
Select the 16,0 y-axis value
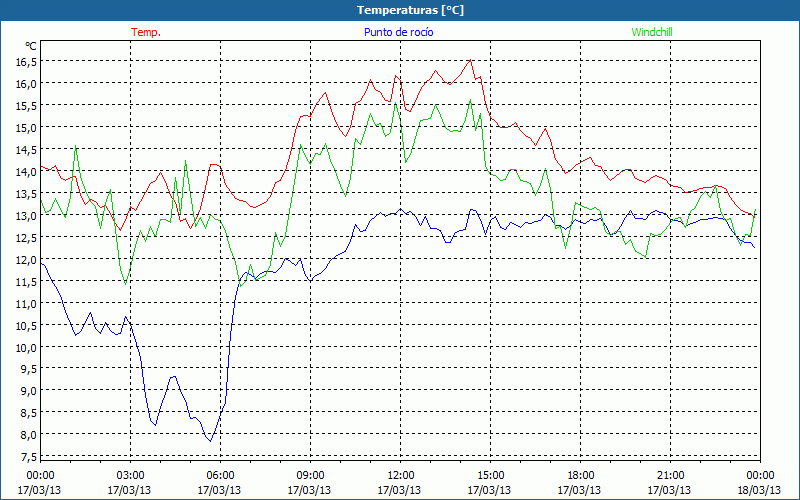[27, 84]
